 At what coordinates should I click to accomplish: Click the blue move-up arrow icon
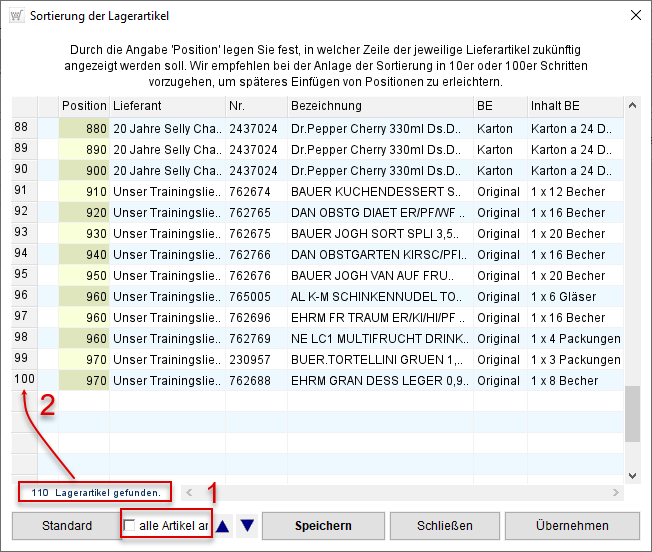click(223, 526)
